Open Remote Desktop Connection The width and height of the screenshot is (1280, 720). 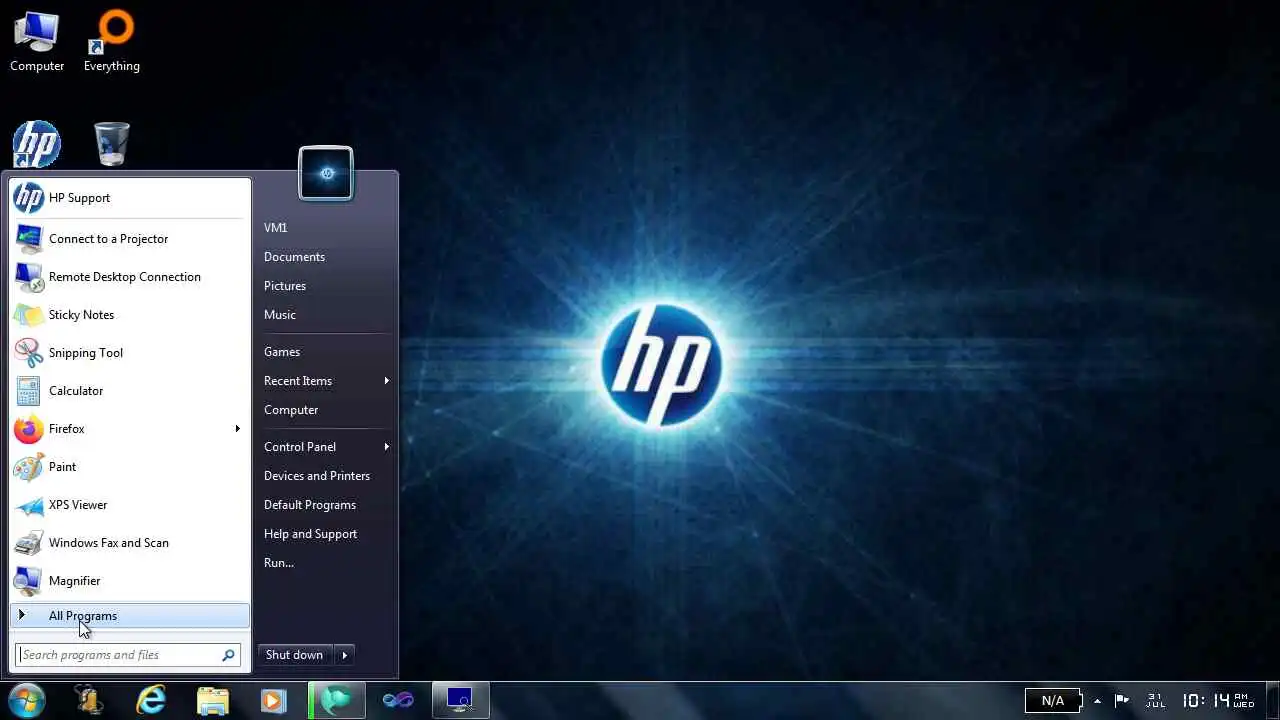point(130,277)
